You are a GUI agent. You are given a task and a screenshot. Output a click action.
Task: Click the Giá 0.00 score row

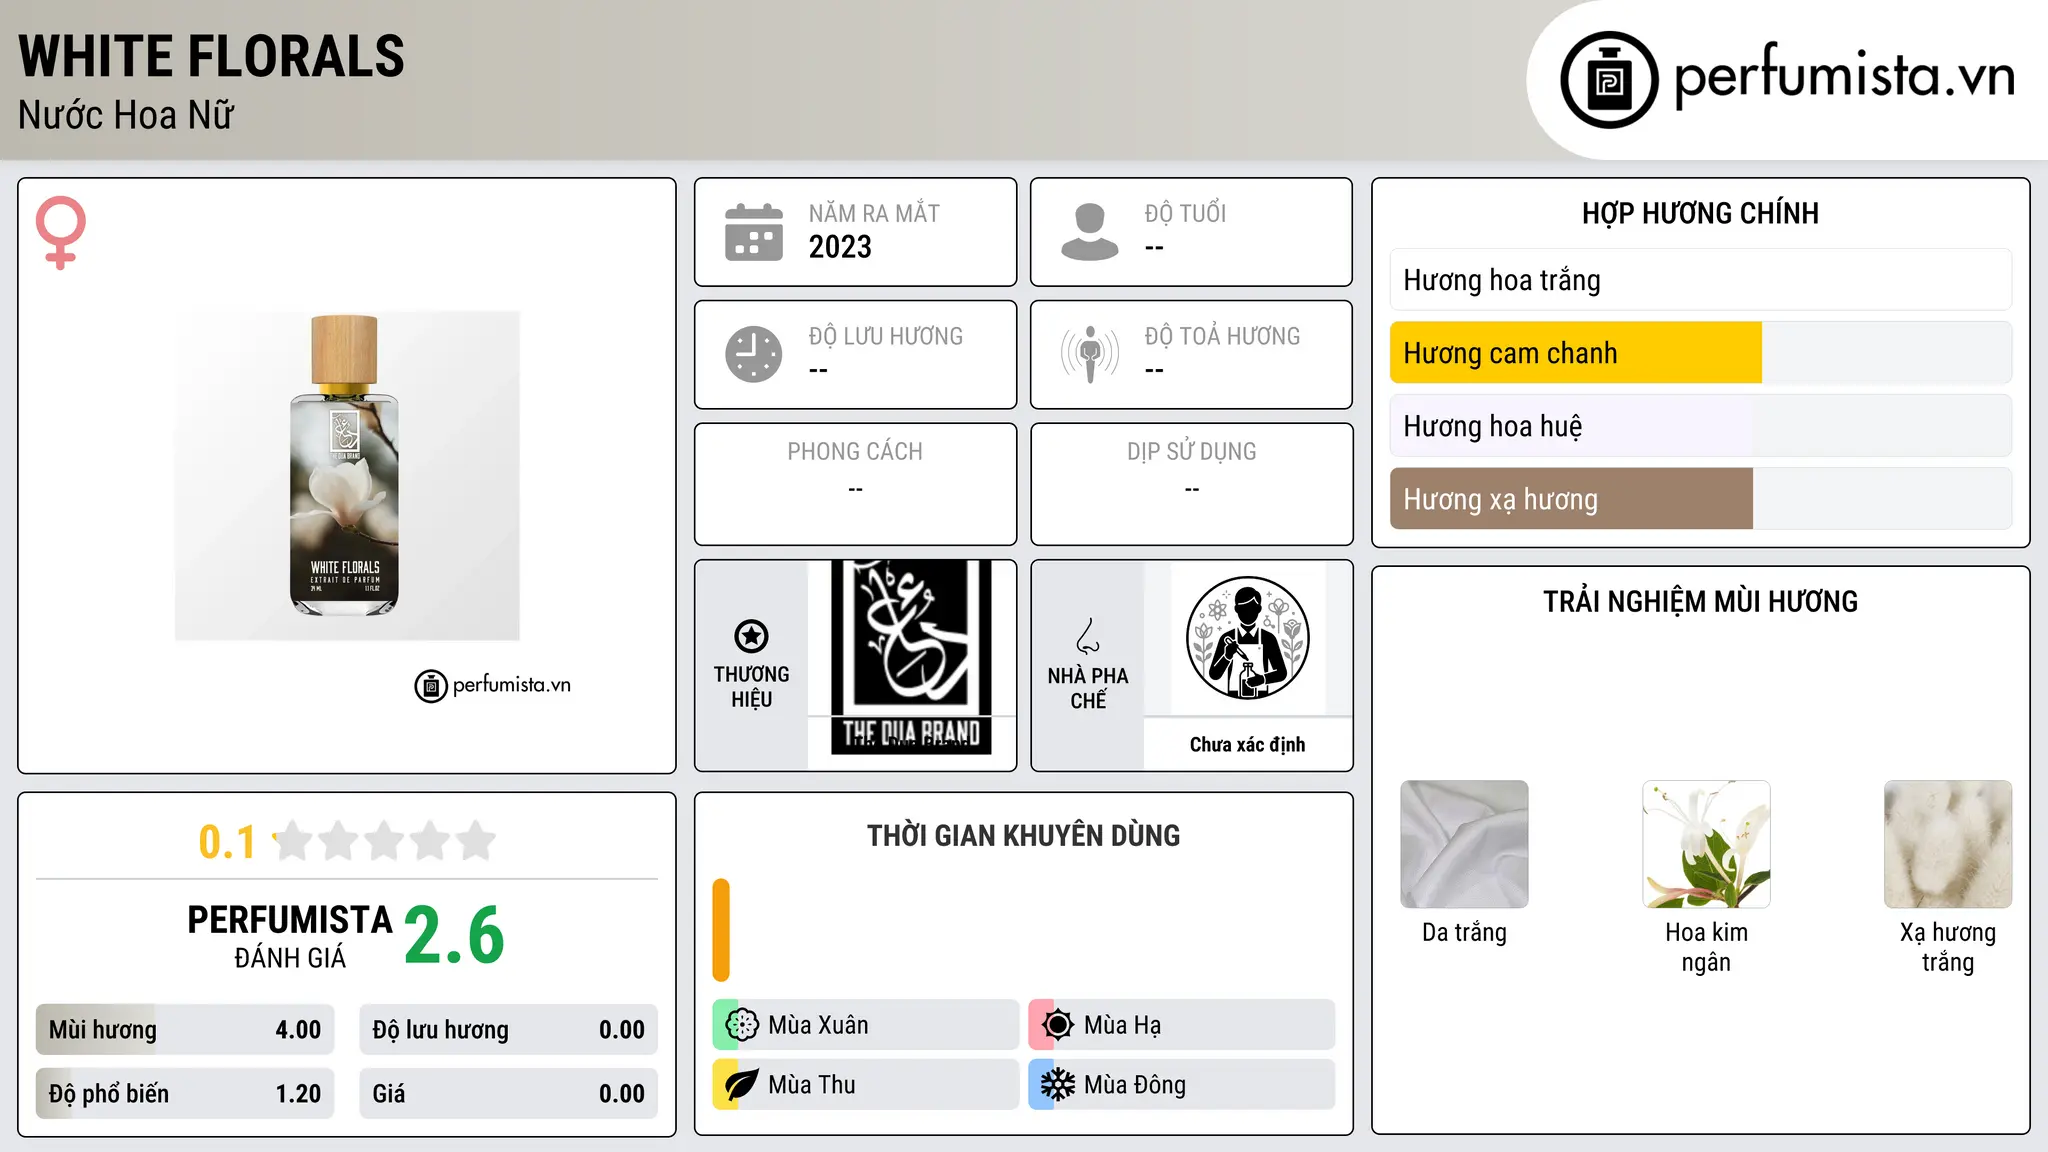click(509, 1094)
